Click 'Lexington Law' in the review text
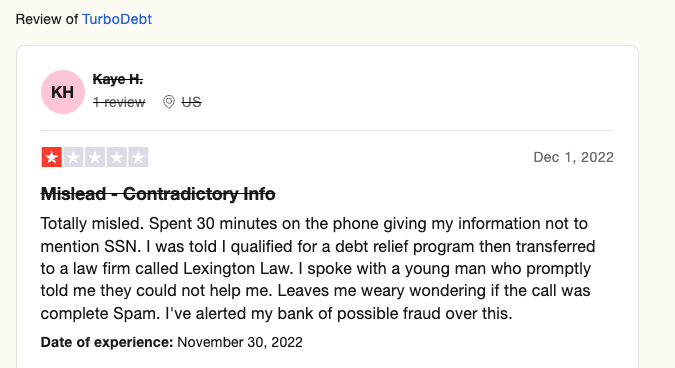The height and width of the screenshot is (368, 675). tap(238, 269)
